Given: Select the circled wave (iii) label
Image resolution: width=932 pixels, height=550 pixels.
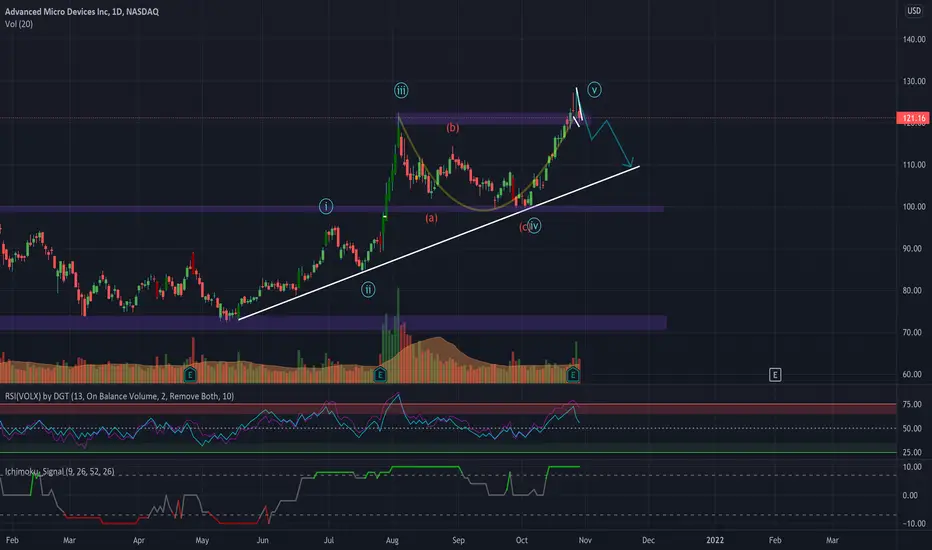Looking at the screenshot, I should click(x=401, y=90).
